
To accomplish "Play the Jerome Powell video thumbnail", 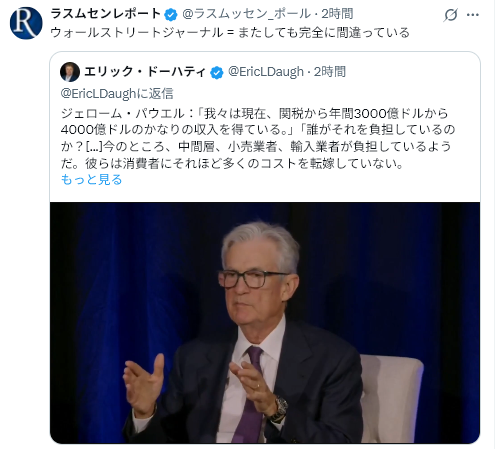I will [265, 322].
